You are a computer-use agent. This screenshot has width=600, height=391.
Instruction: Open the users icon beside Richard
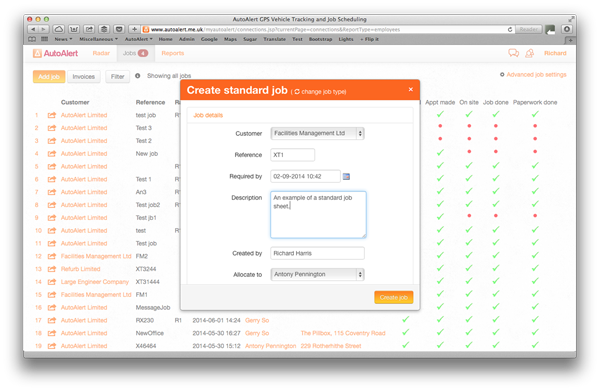pyautogui.click(x=530, y=53)
